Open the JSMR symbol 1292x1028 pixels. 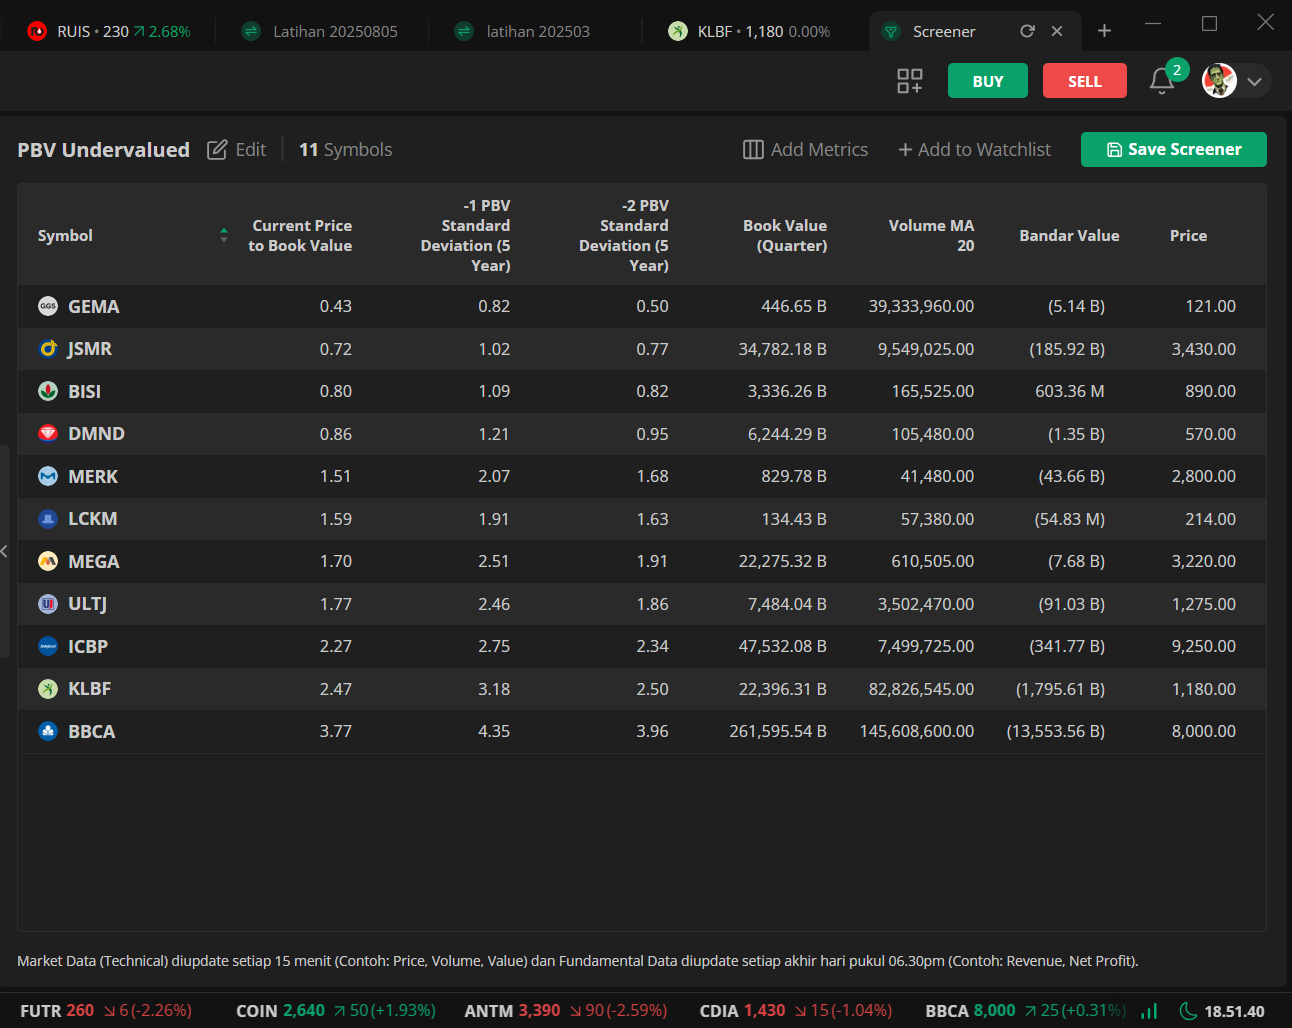click(x=90, y=349)
